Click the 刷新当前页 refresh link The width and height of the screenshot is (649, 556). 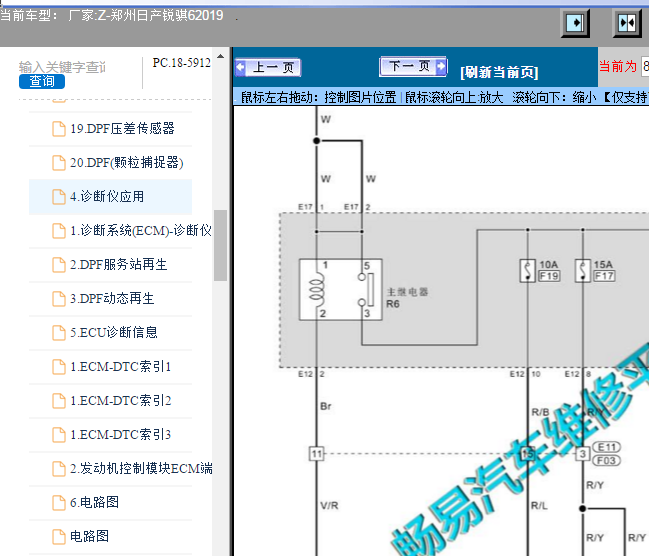[499, 72]
